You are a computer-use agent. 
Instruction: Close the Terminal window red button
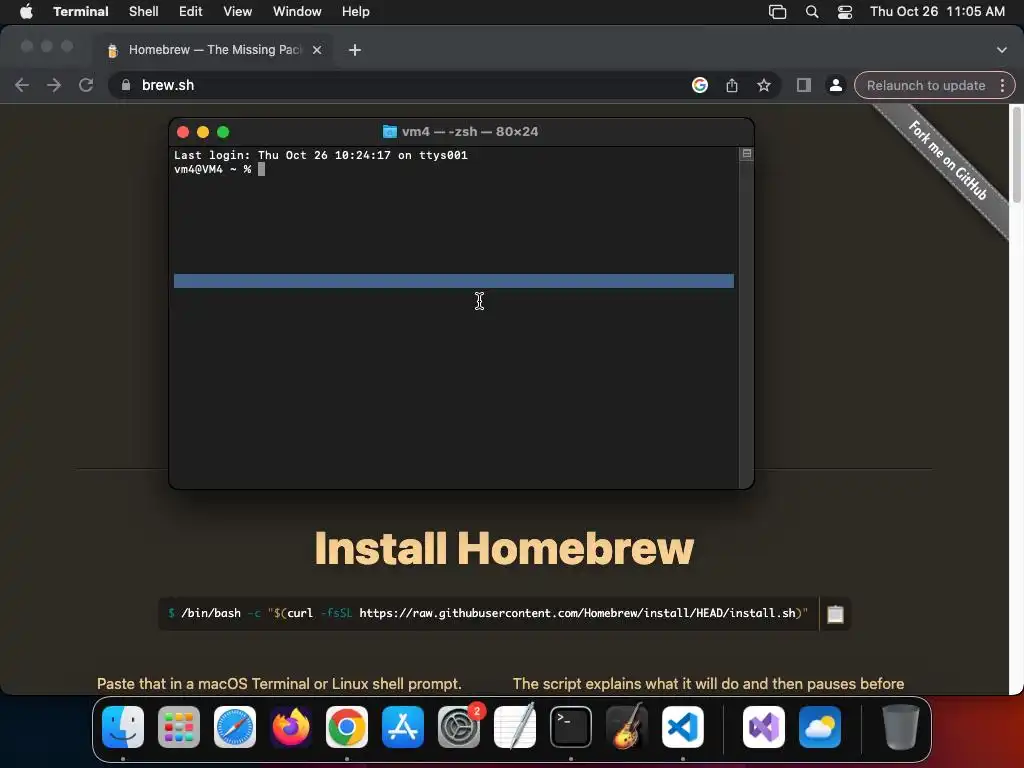tap(183, 132)
